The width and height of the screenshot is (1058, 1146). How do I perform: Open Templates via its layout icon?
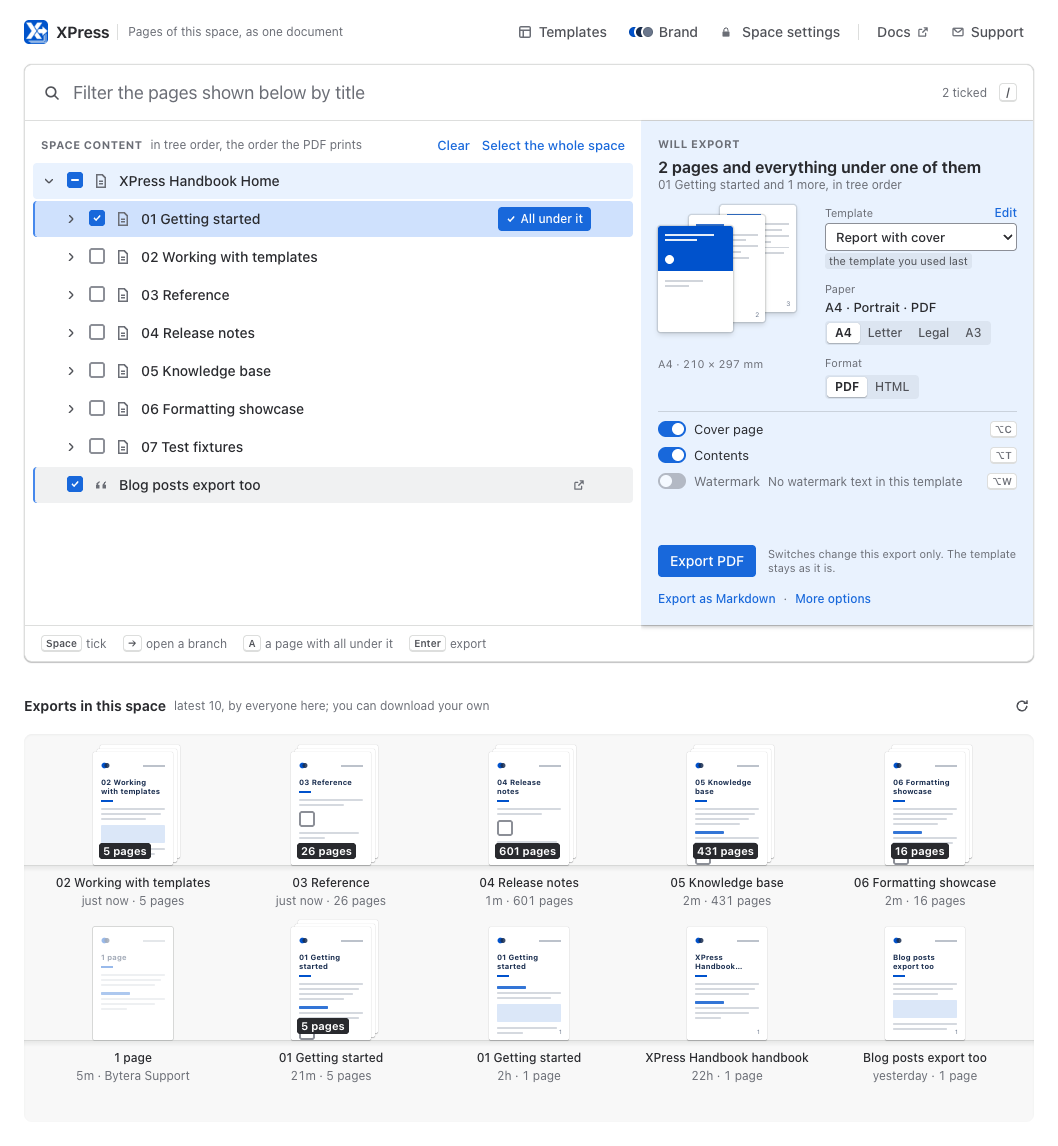click(x=525, y=32)
